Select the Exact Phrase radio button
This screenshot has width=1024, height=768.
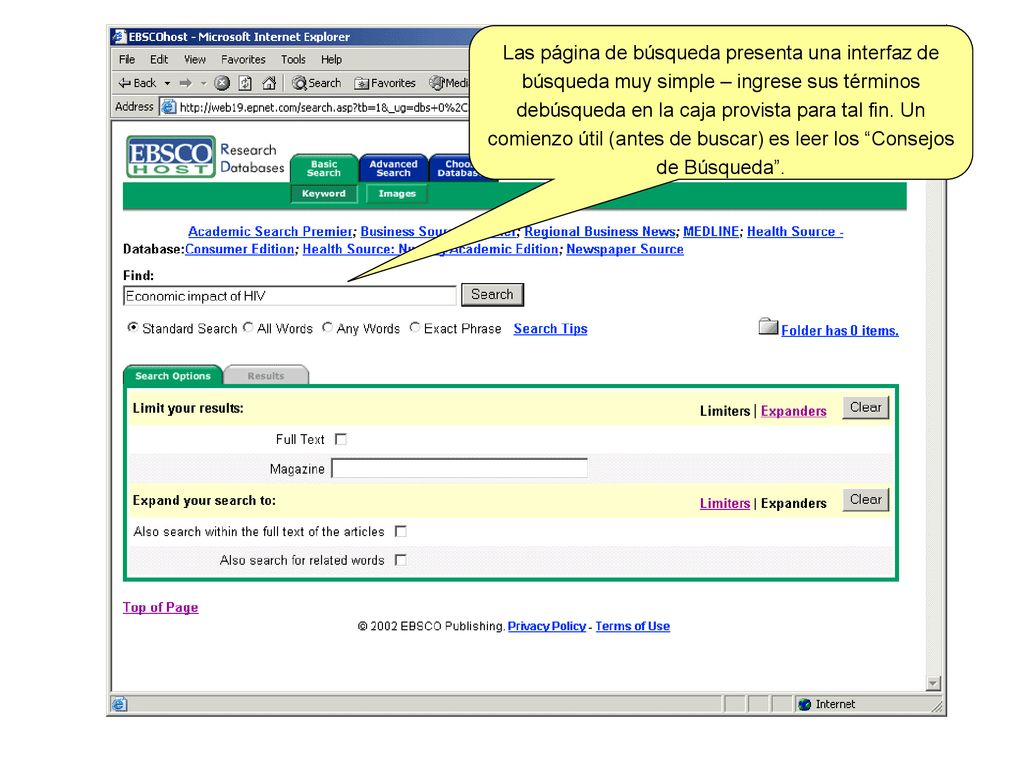point(415,328)
